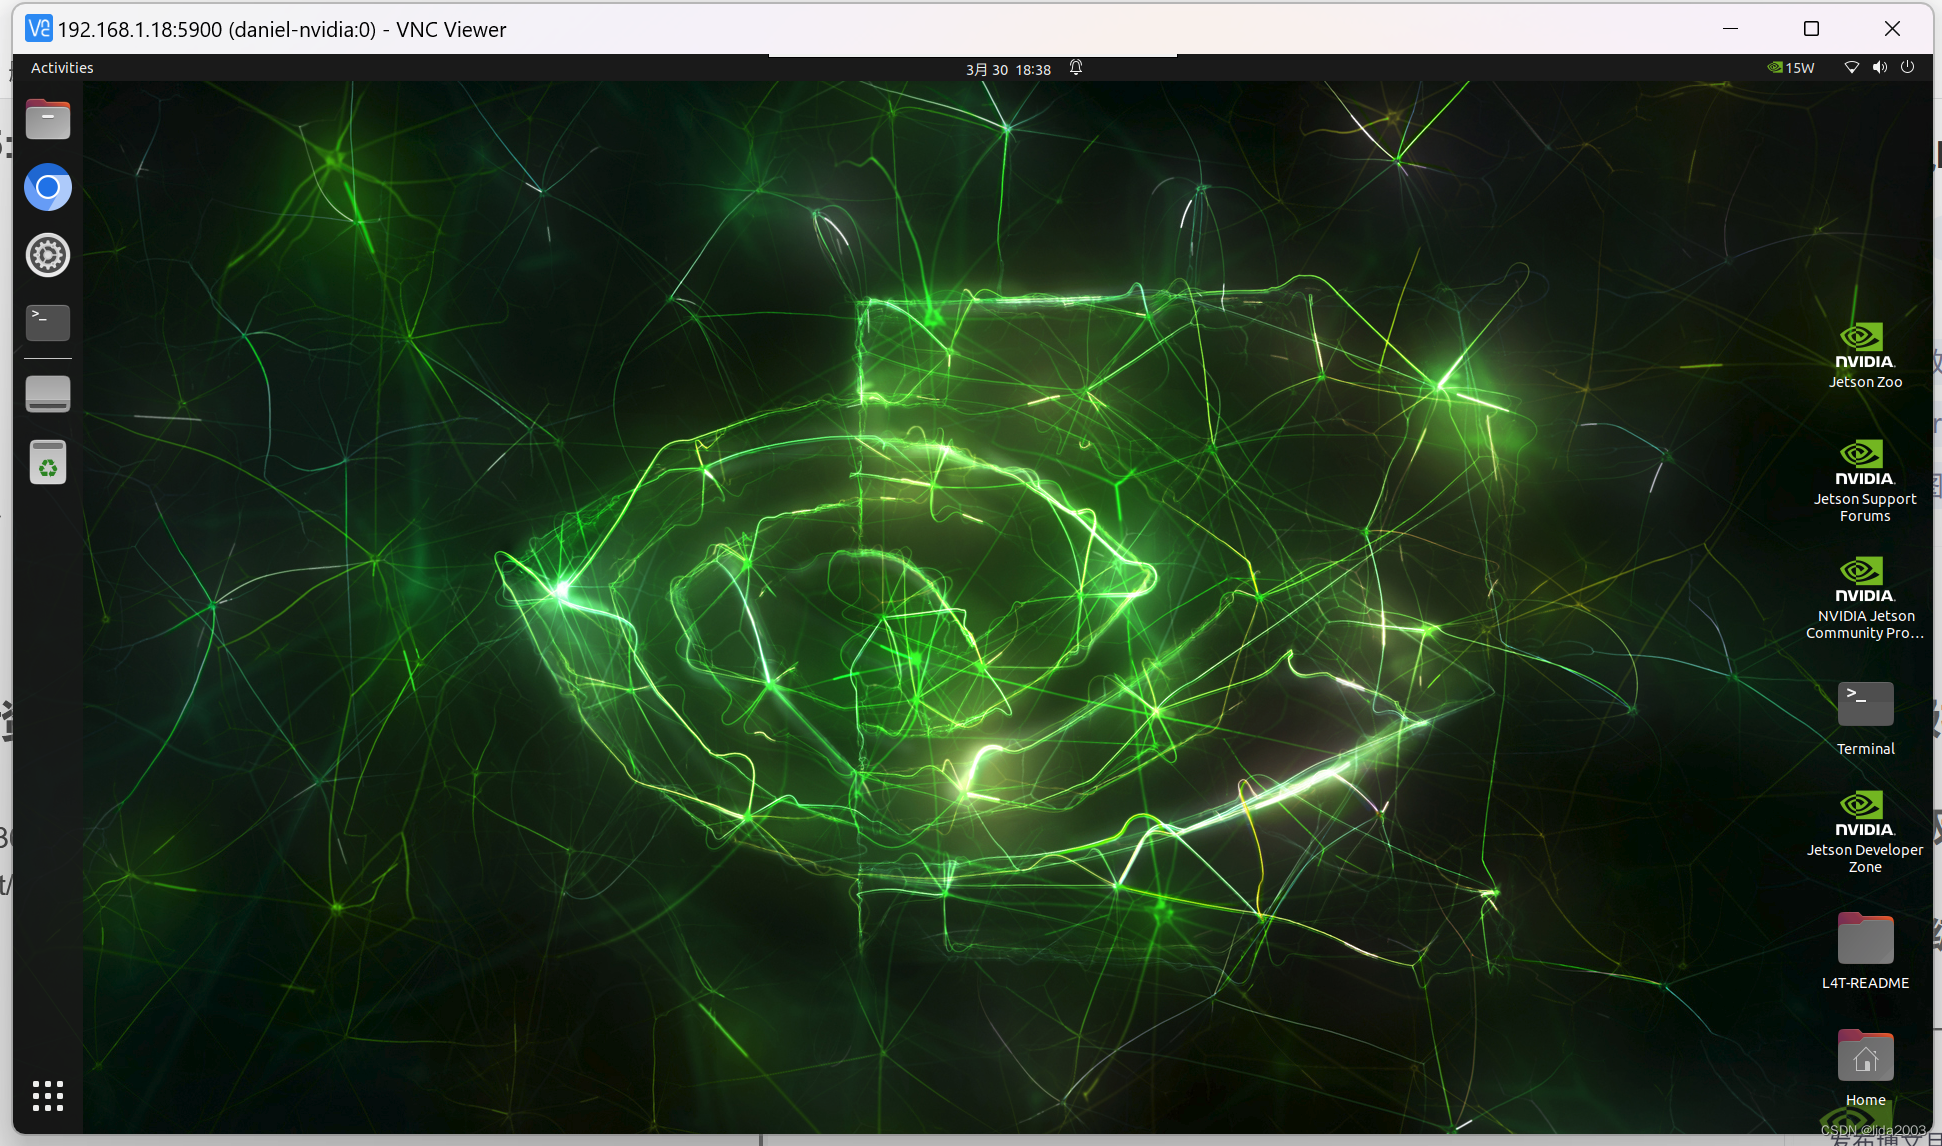Viewport: 1942px width, 1146px height.
Task: Launch Chromium browser from the dock
Action: pyautogui.click(x=47, y=188)
